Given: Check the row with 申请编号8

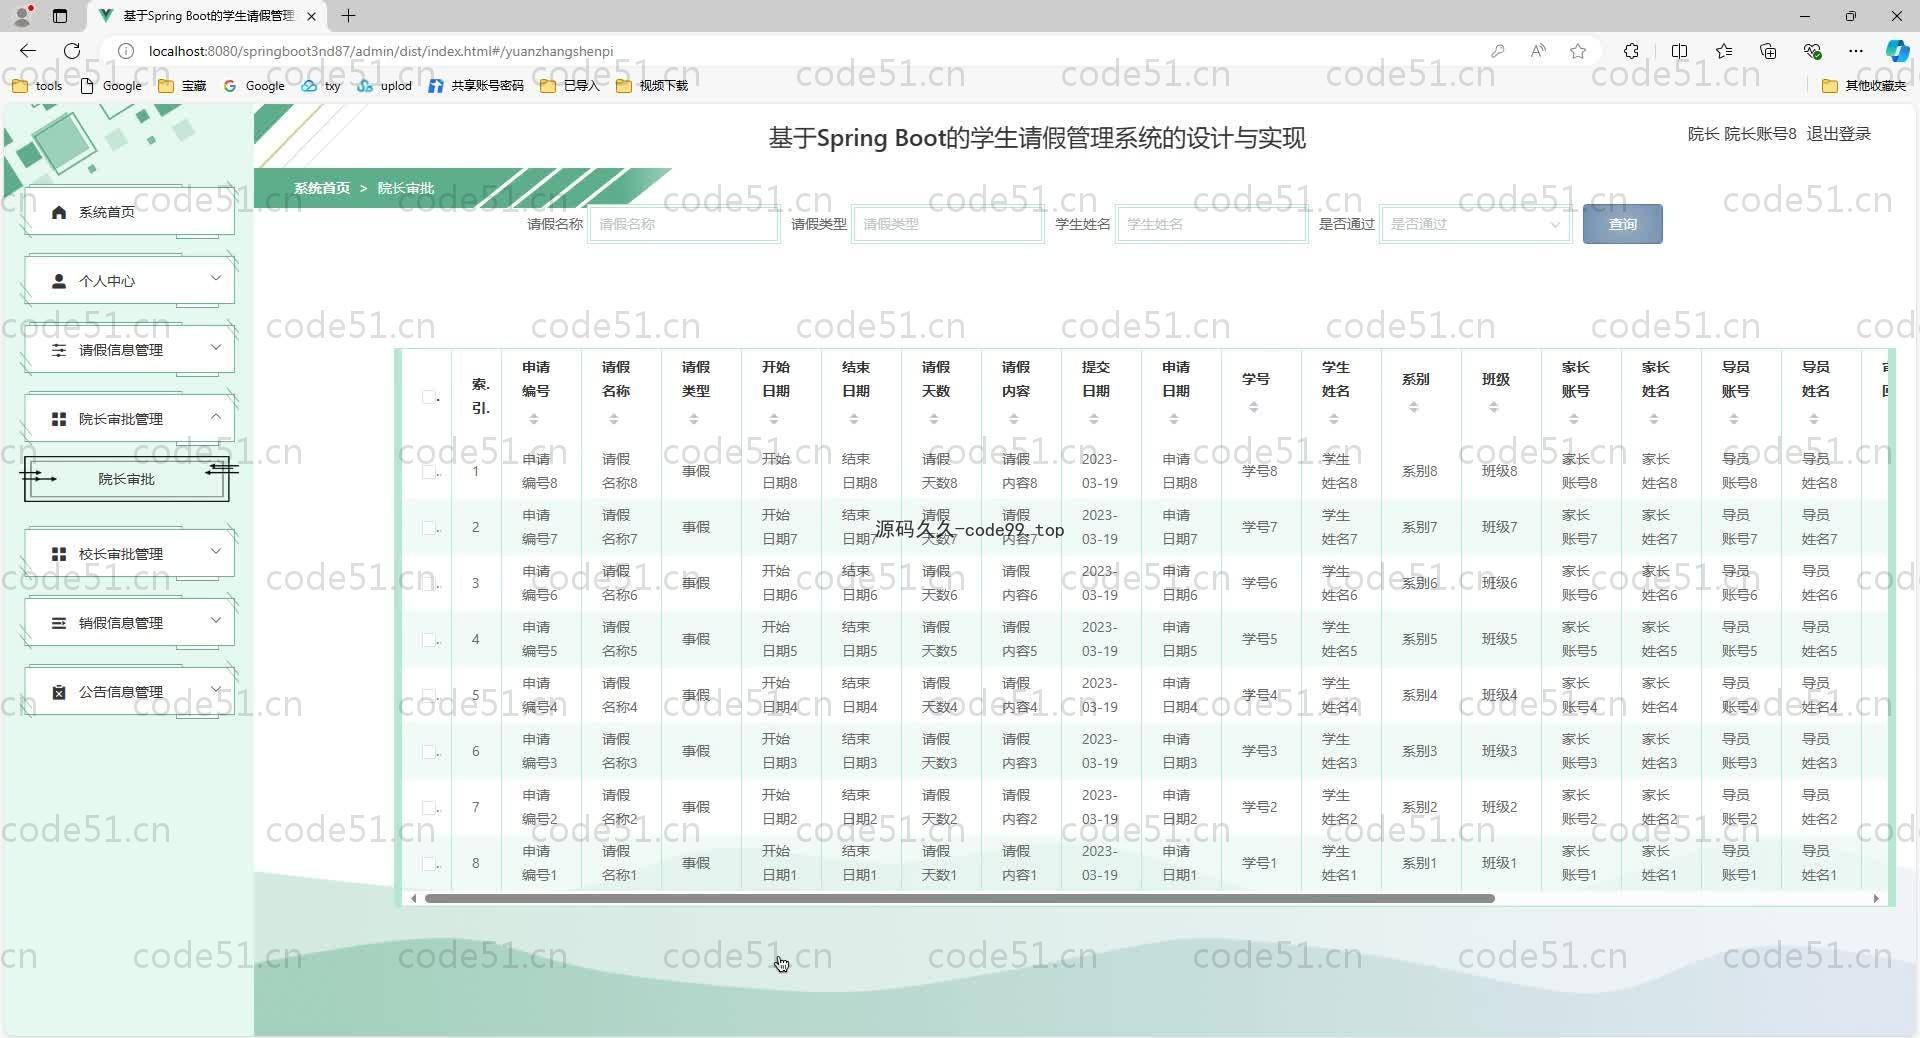Looking at the screenshot, I should pyautogui.click(x=428, y=471).
